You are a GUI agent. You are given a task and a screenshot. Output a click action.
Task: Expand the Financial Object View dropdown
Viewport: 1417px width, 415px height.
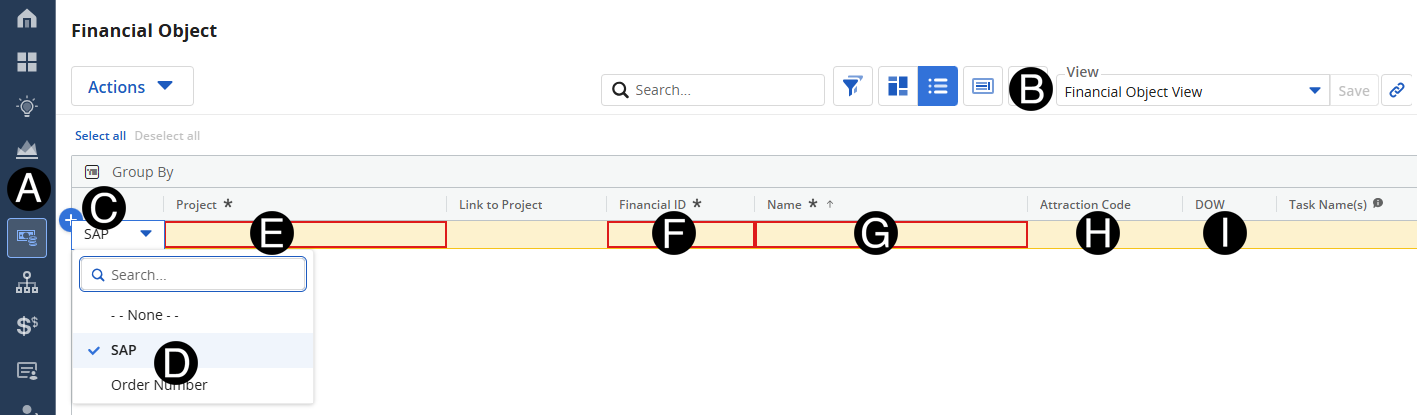[1314, 91]
